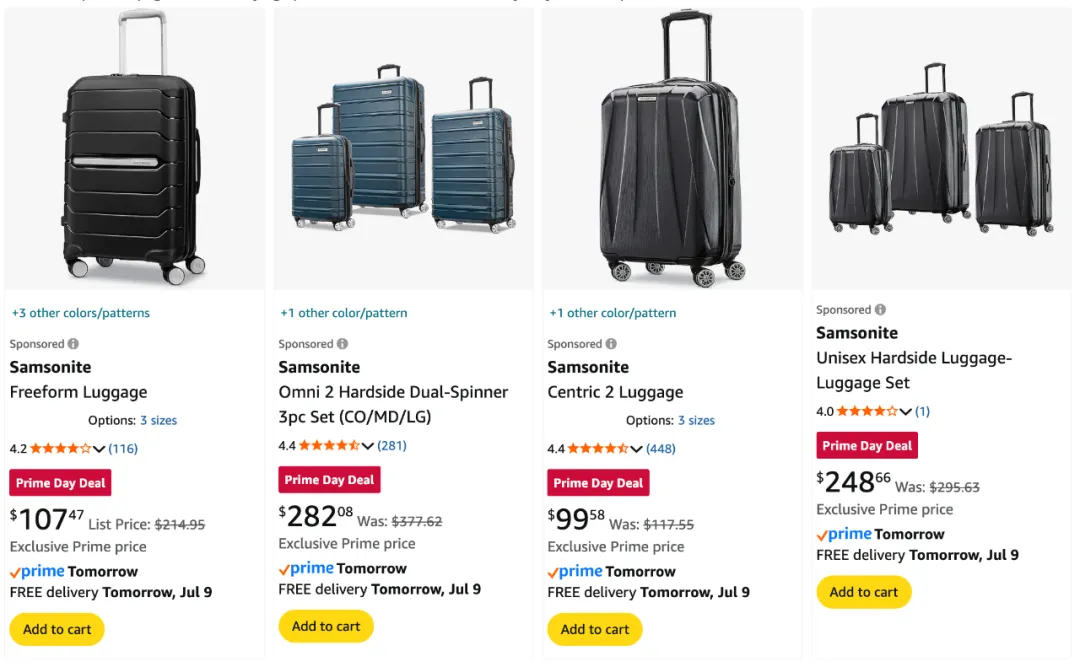1080x667 pixels.
Task: Click star rating of Centric 2 Luggage
Action: pos(598,449)
